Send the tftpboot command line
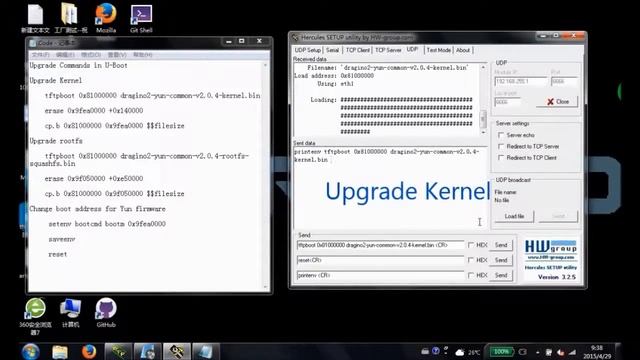Image resolution: width=640 pixels, height=360 pixels. point(501,245)
